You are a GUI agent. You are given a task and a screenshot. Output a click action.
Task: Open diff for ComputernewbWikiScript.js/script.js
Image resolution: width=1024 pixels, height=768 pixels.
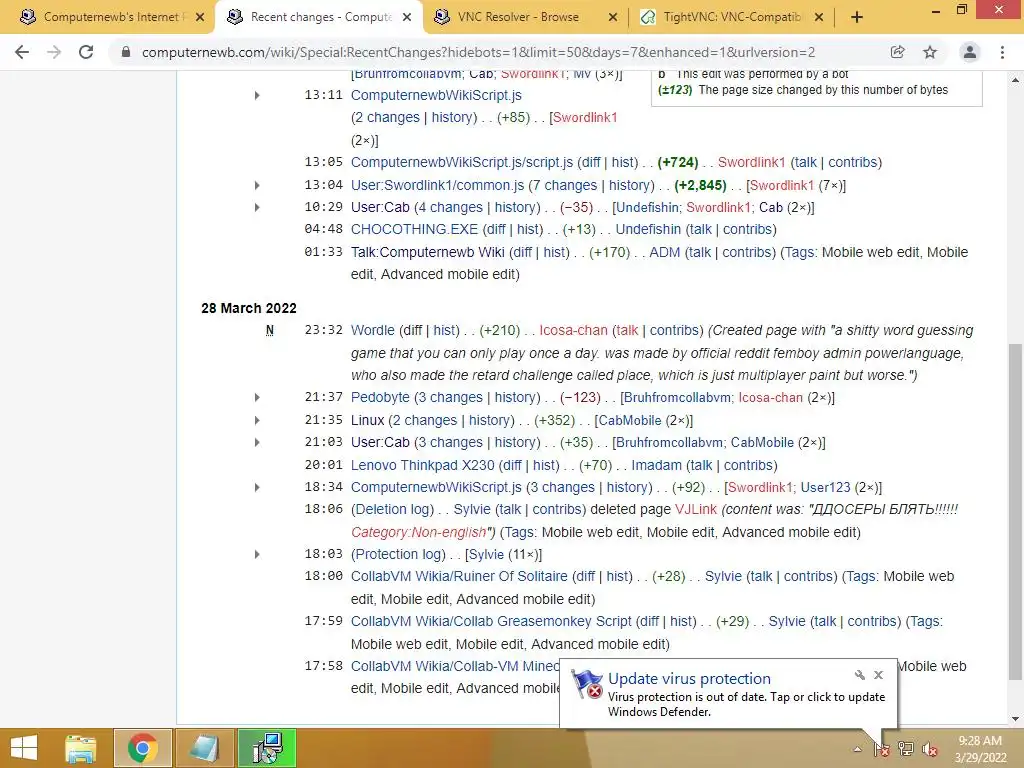click(x=590, y=162)
